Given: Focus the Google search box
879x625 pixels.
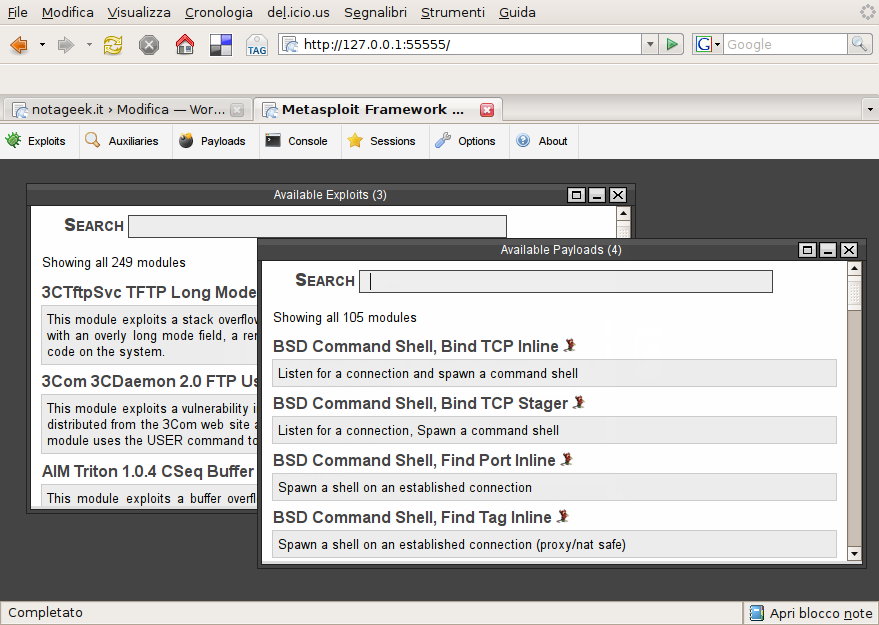Looking at the screenshot, I should tap(785, 44).
